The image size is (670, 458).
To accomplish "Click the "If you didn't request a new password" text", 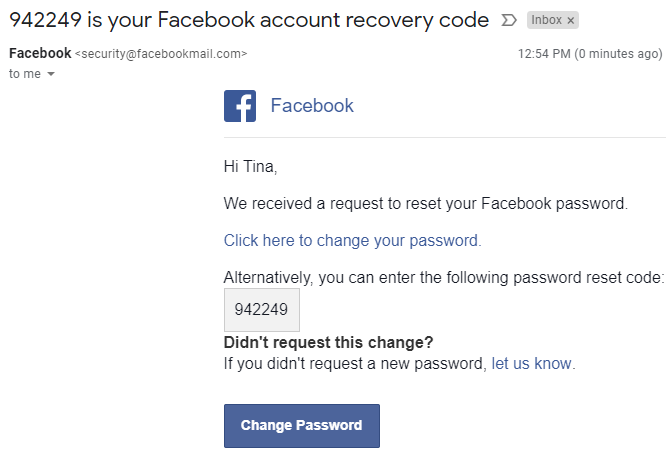I will point(355,363).
